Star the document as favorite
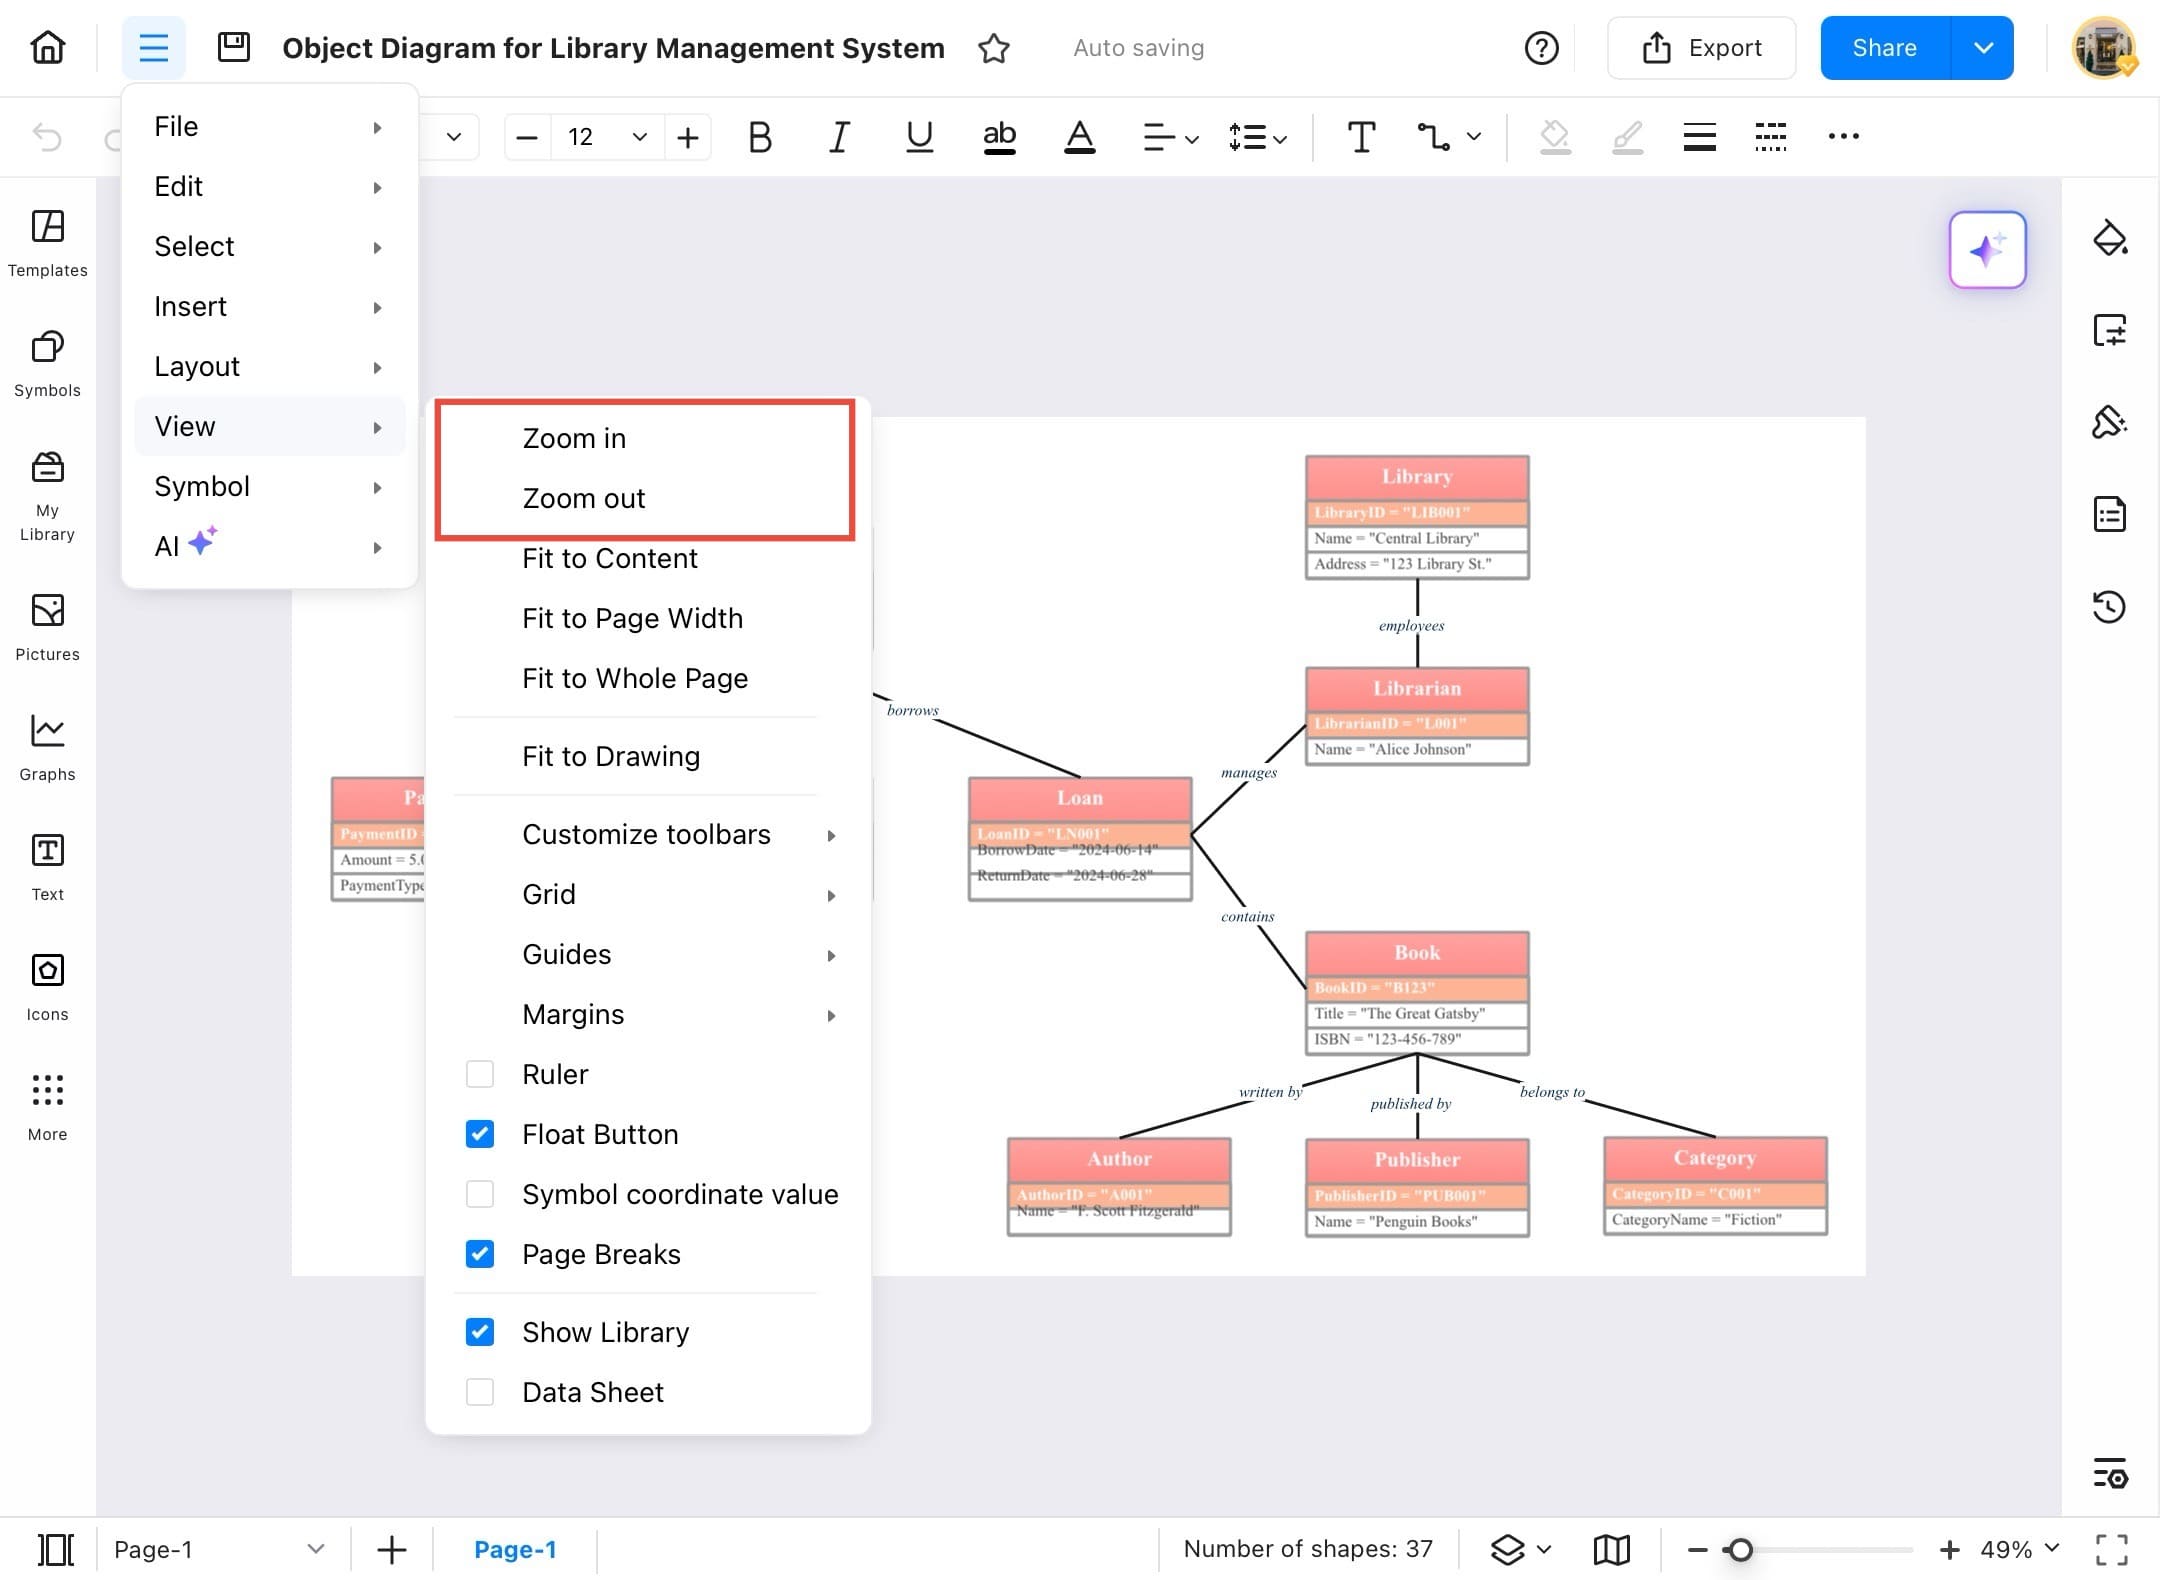Viewport: 2160px width, 1580px height. (993, 48)
